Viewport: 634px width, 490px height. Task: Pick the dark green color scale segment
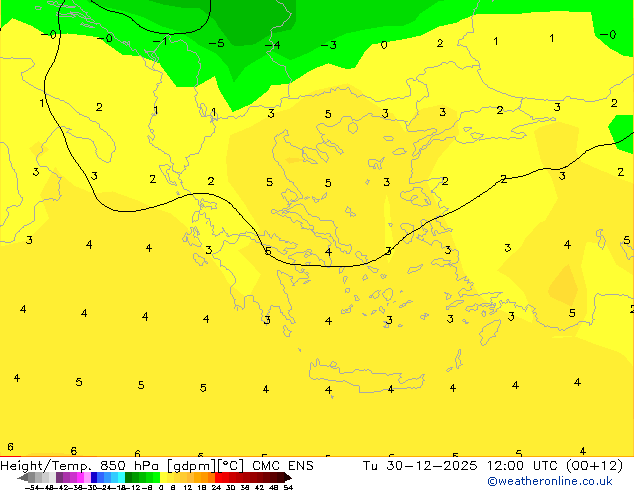[129, 477]
